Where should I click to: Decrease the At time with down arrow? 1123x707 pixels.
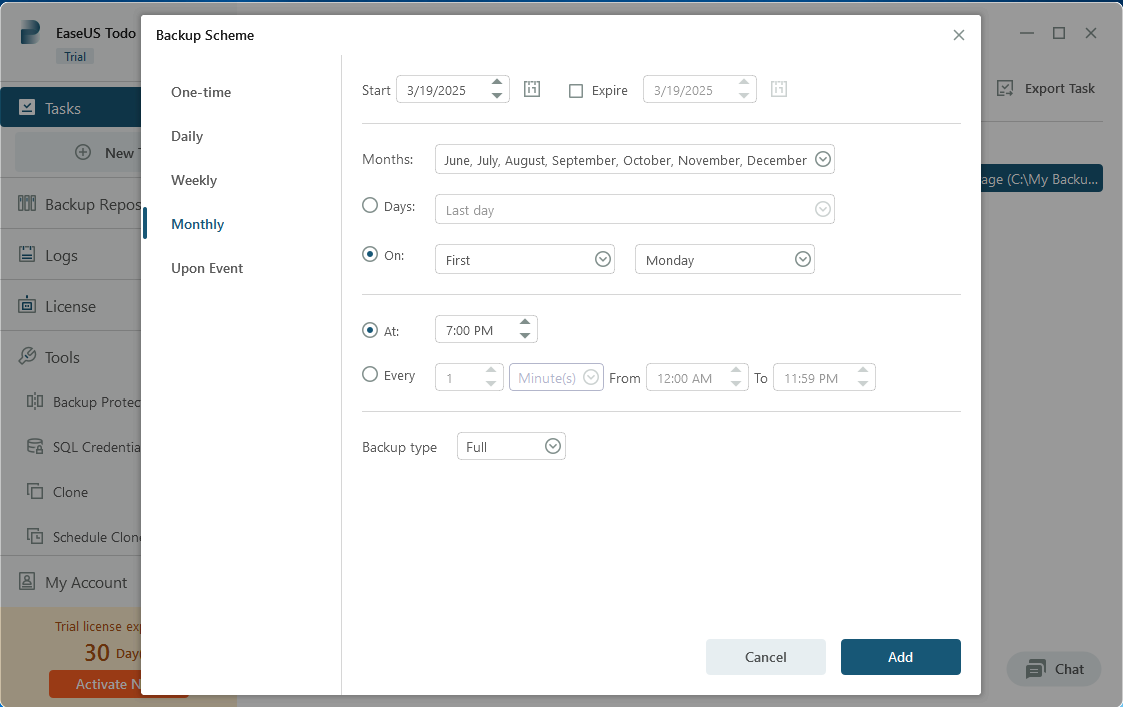(x=524, y=335)
